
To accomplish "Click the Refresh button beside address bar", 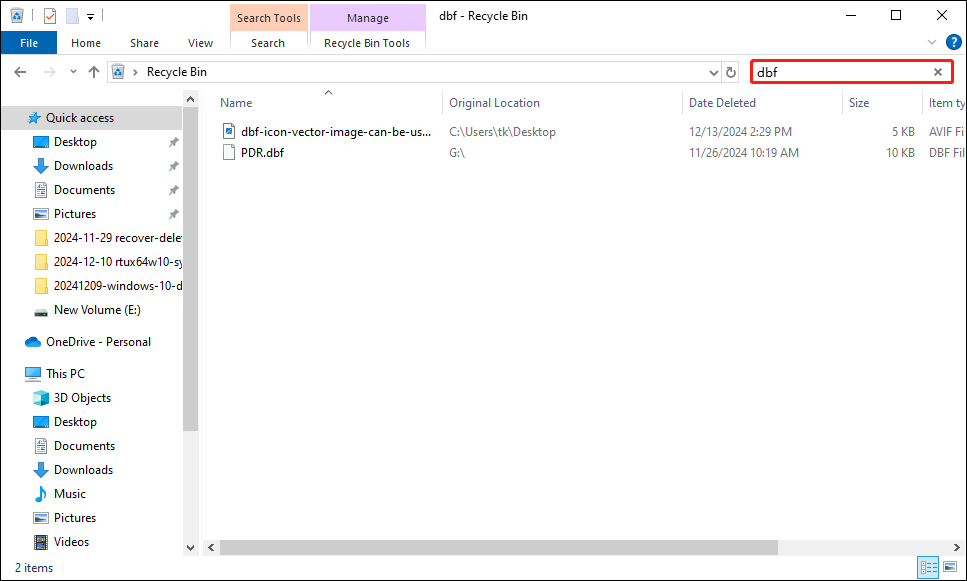I will [x=731, y=72].
